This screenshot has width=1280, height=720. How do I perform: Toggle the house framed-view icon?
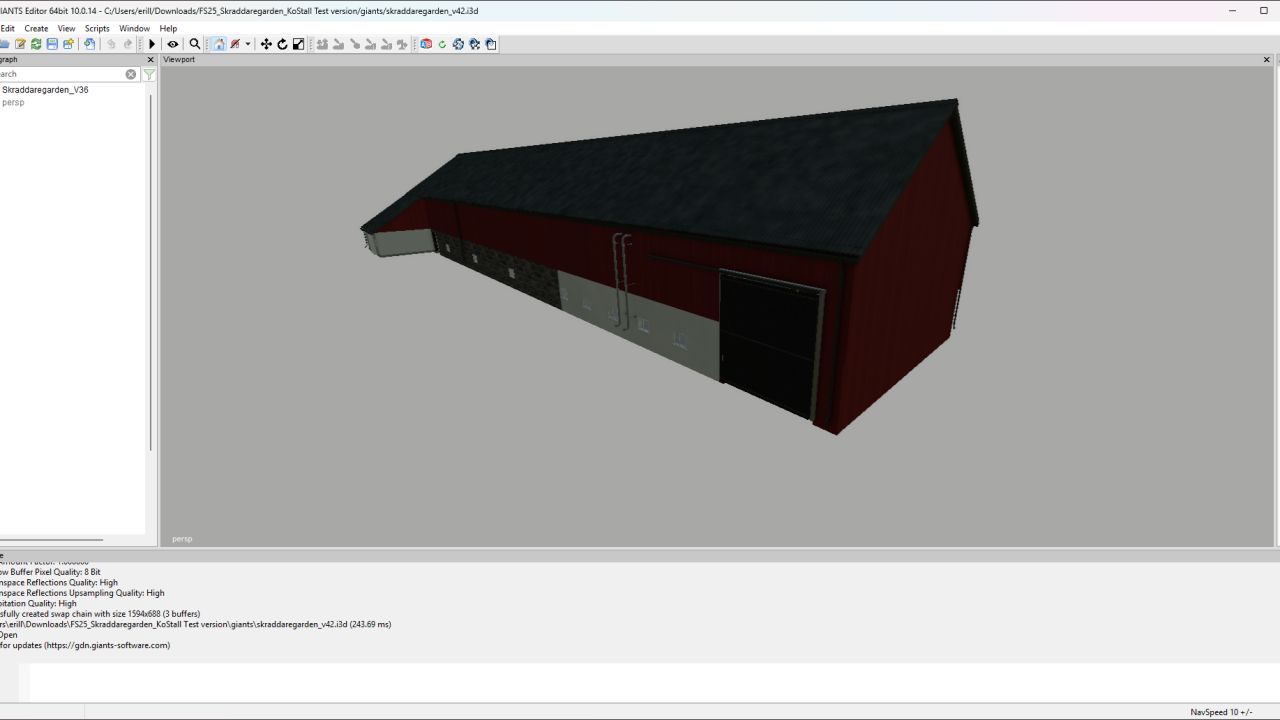[219, 44]
